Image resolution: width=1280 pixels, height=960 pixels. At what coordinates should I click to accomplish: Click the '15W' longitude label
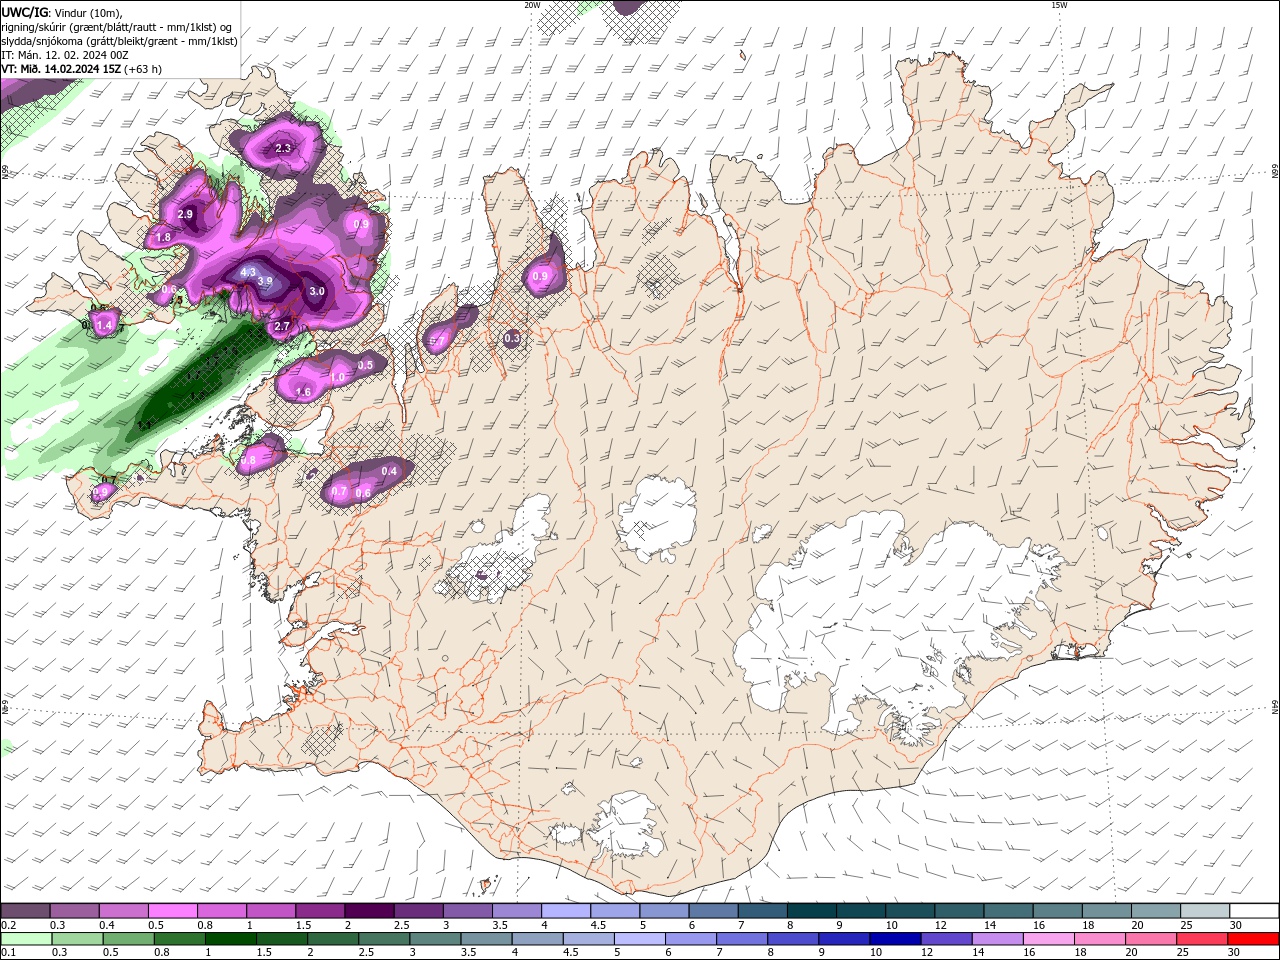(1059, 5)
